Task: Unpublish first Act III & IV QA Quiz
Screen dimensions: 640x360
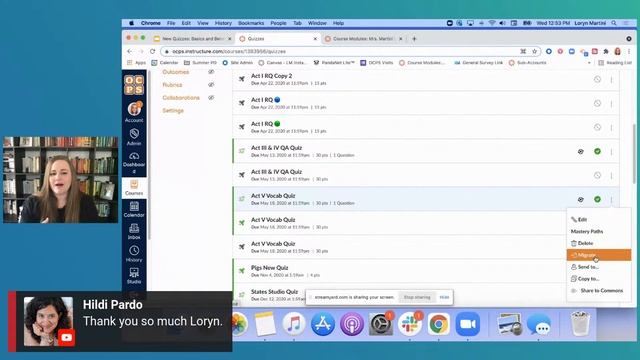Action: (x=597, y=151)
